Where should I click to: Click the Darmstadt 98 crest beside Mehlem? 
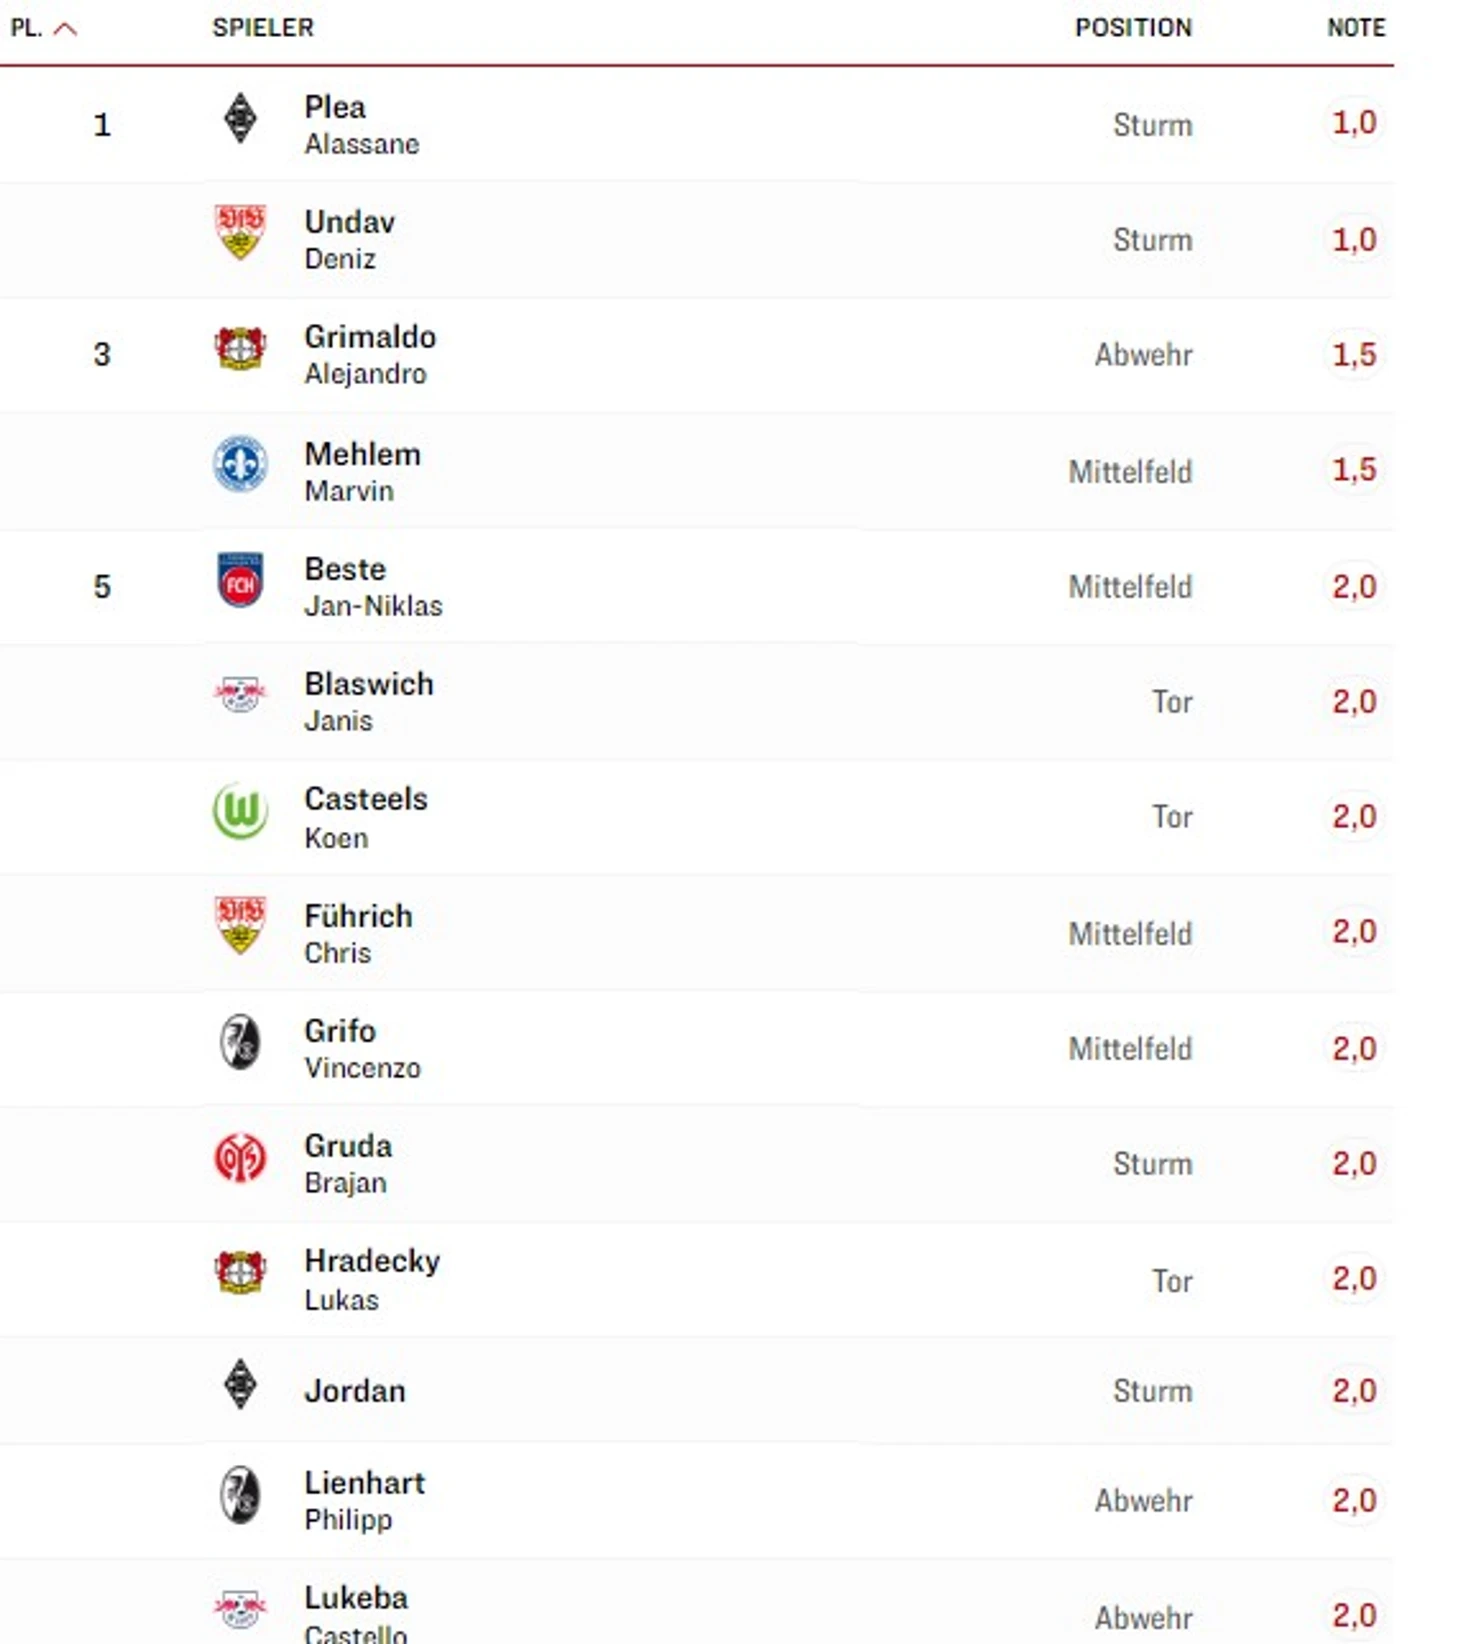click(x=240, y=465)
